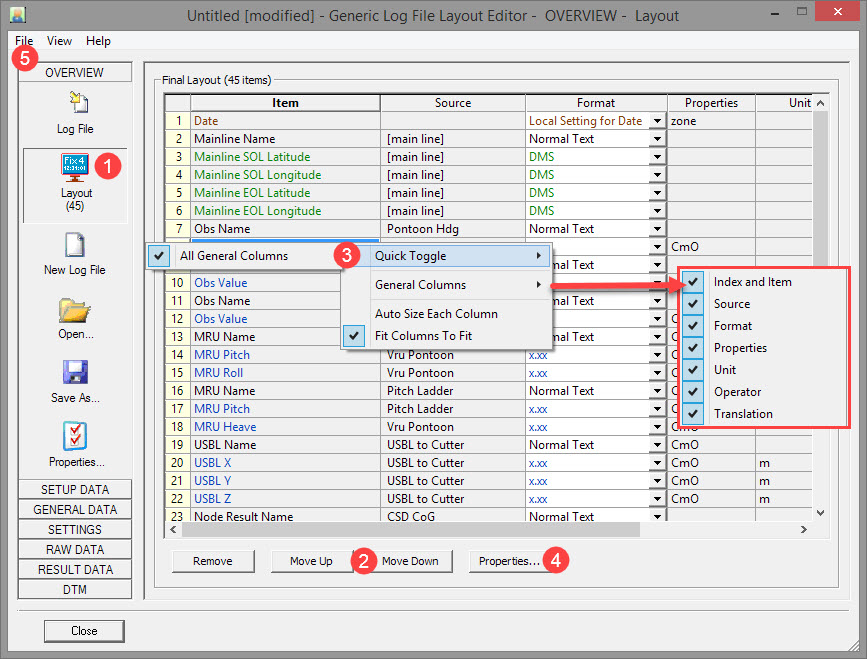Click the New Log File icon
Image resolution: width=867 pixels, height=659 pixels.
[75, 245]
